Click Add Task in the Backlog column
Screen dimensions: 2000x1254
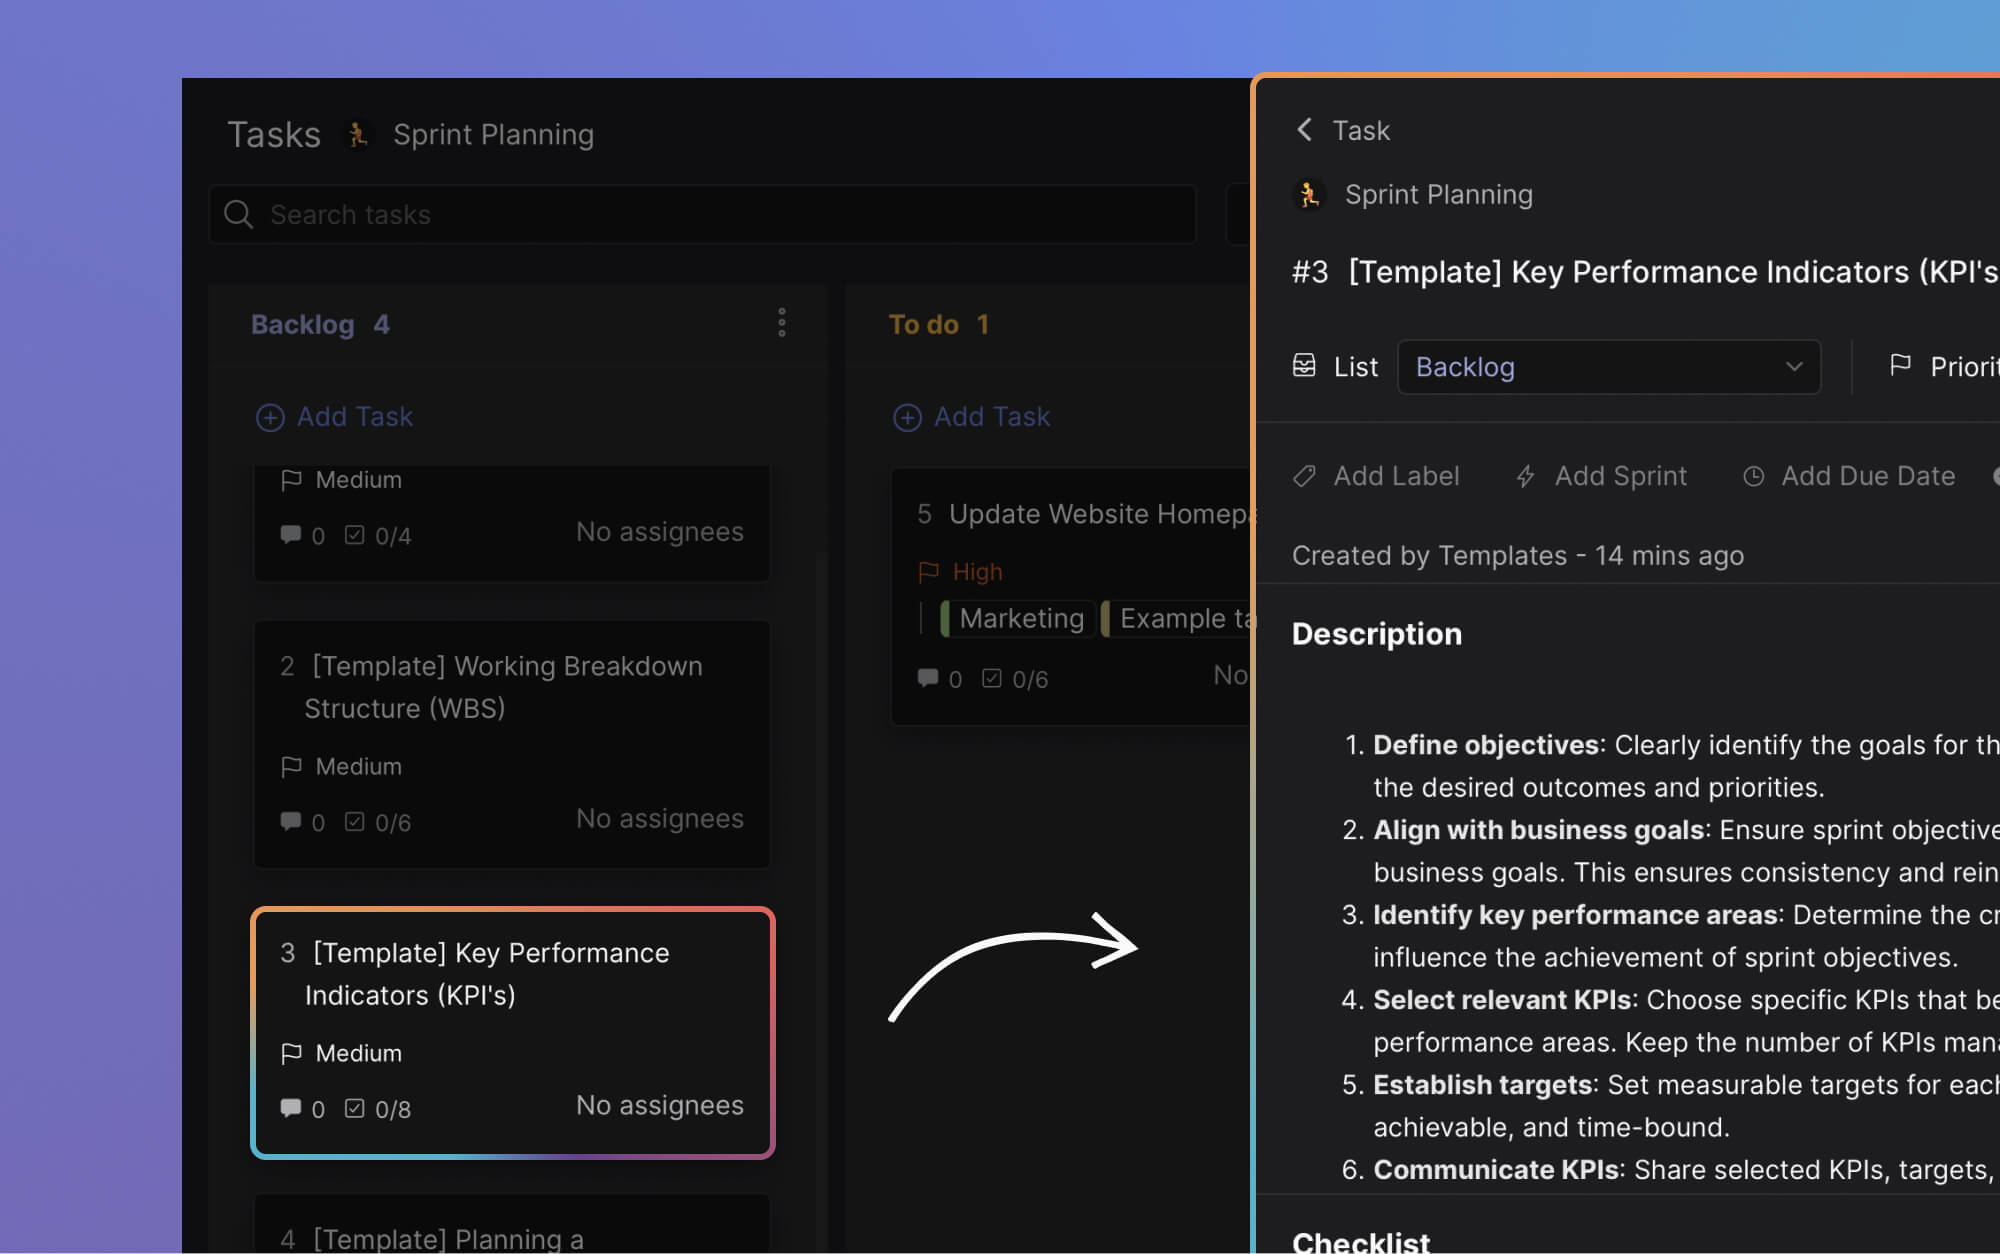334,417
